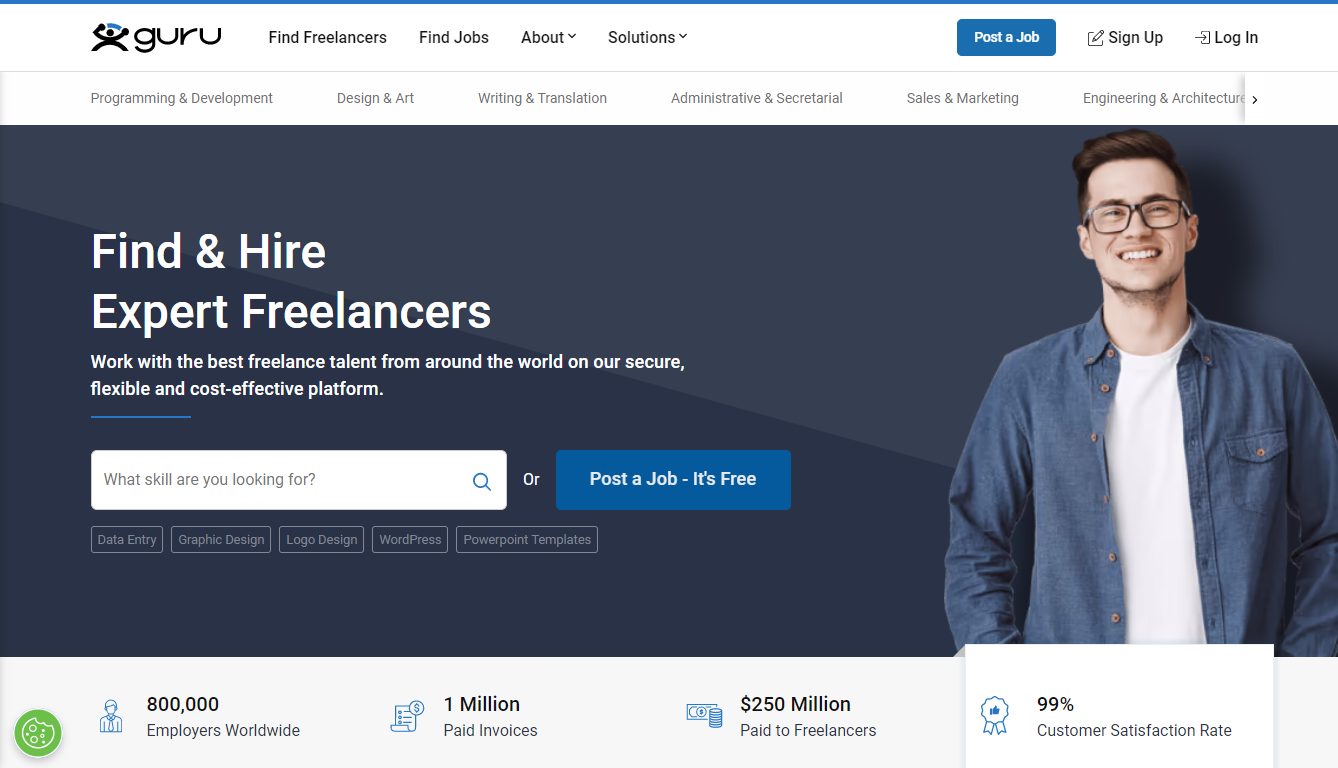Image resolution: width=1338 pixels, height=768 pixels.
Task: Click the Guru logo
Action: (156, 37)
